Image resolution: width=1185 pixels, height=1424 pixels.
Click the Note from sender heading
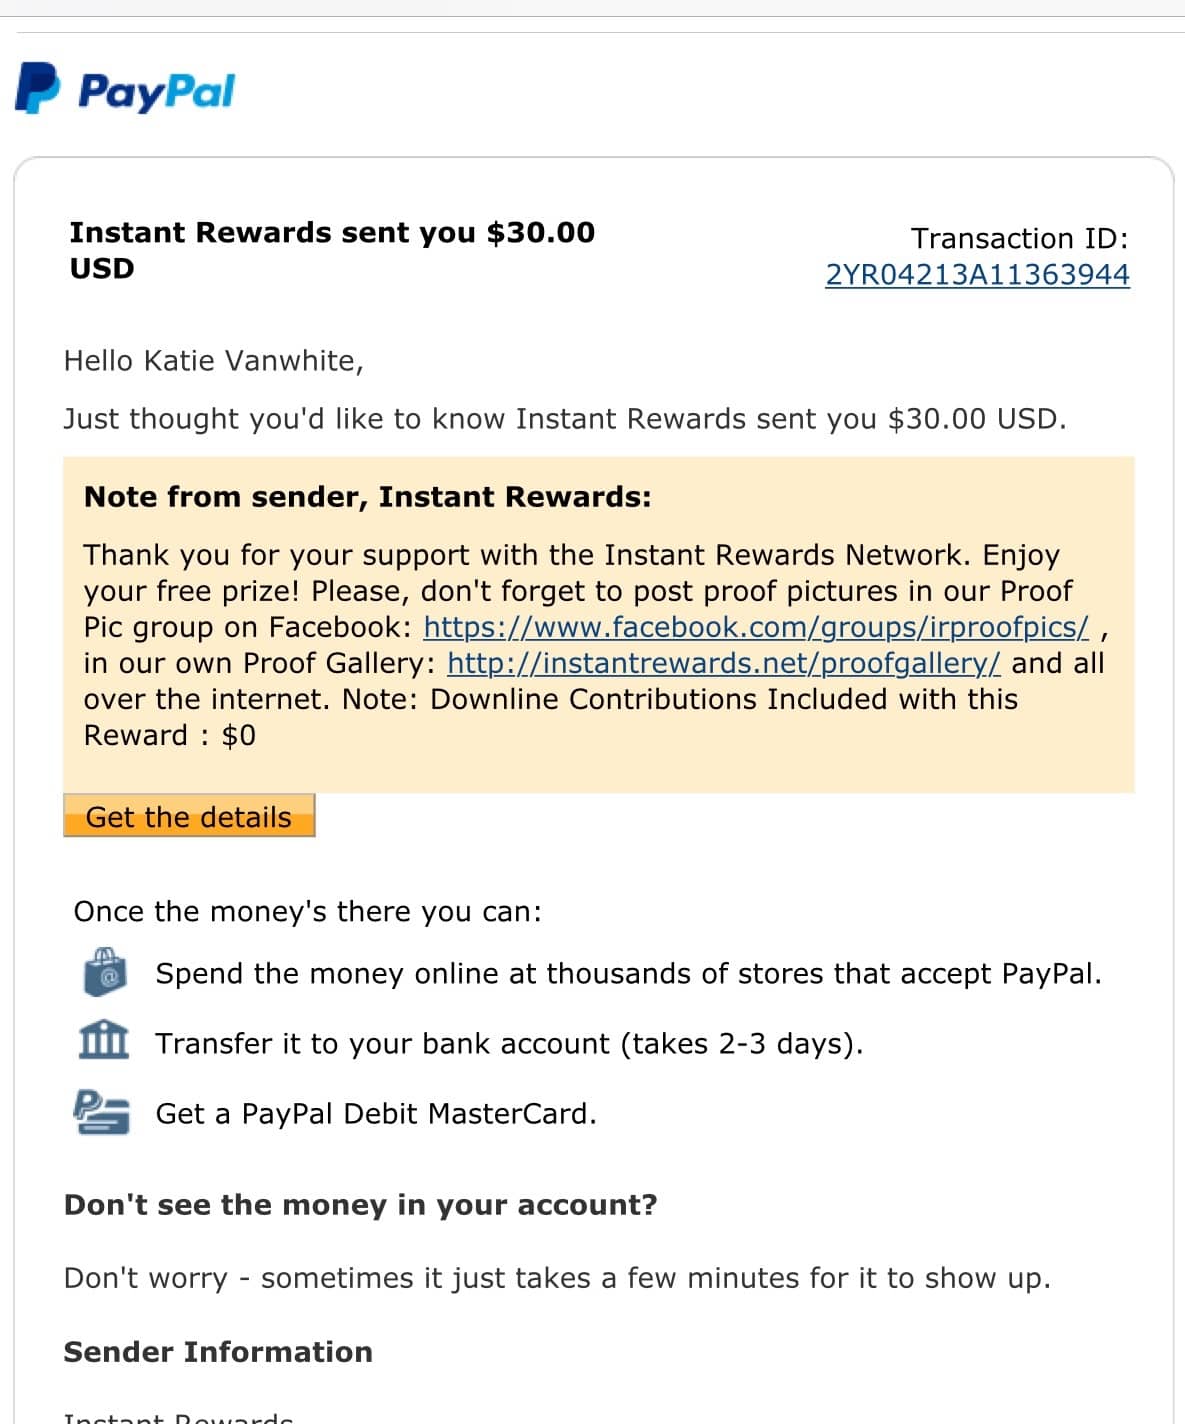click(x=367, y=497)
